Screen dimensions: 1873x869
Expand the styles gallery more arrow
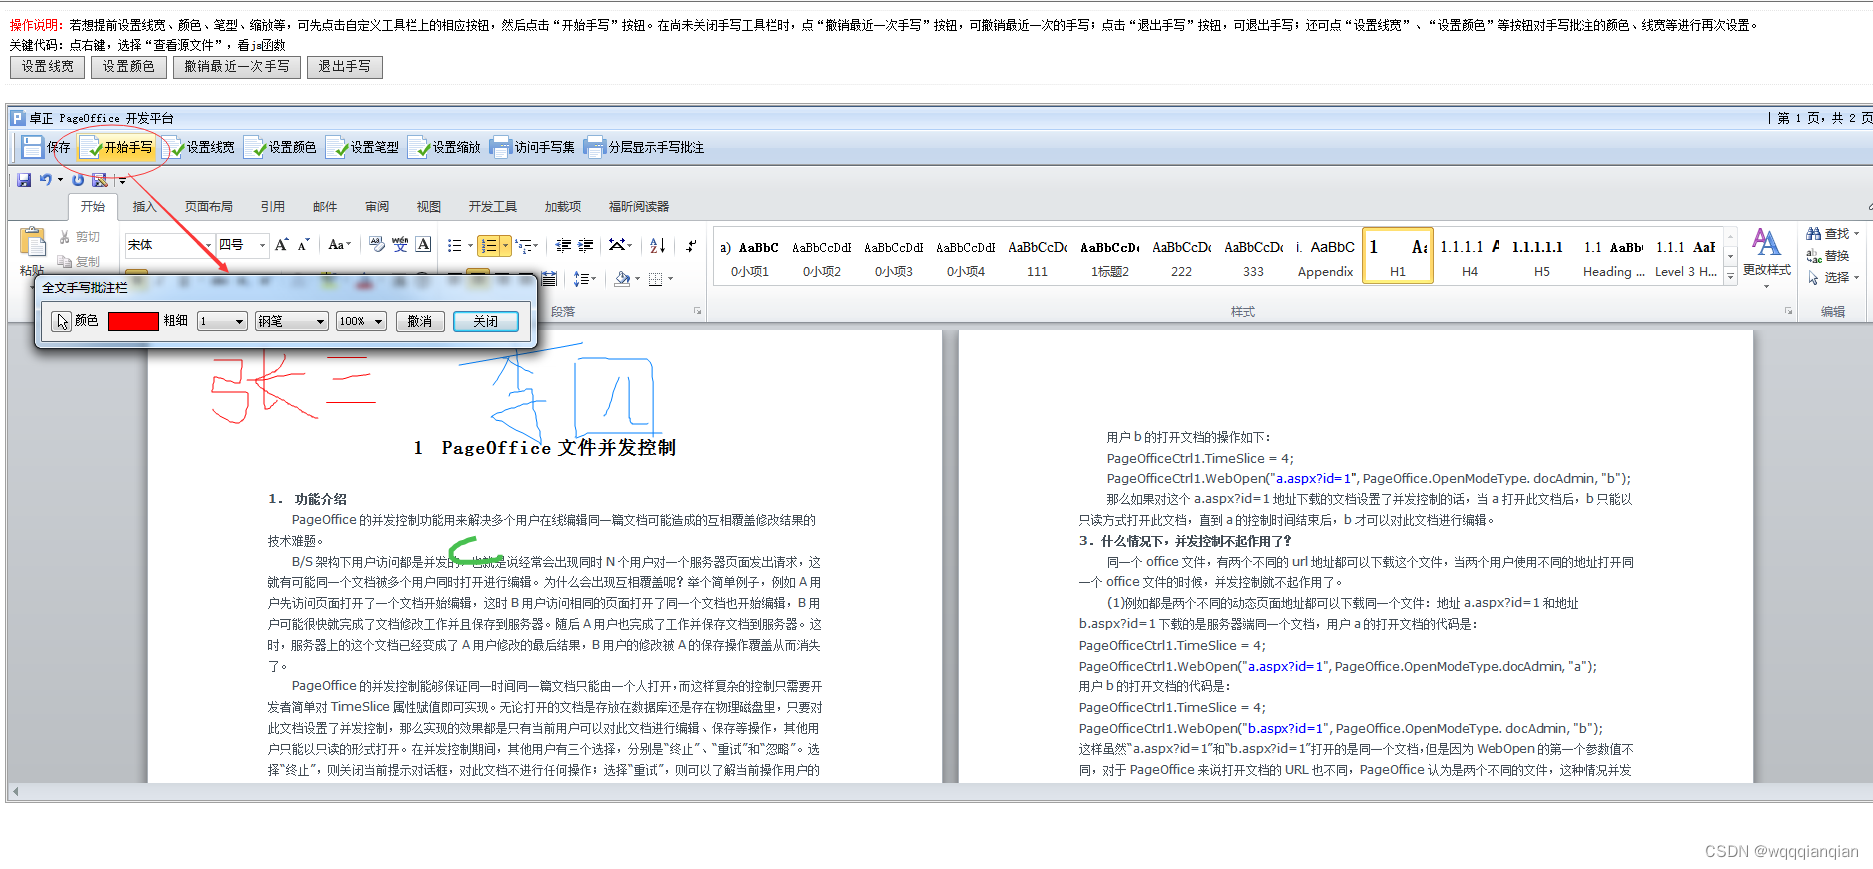(1730, 278)
